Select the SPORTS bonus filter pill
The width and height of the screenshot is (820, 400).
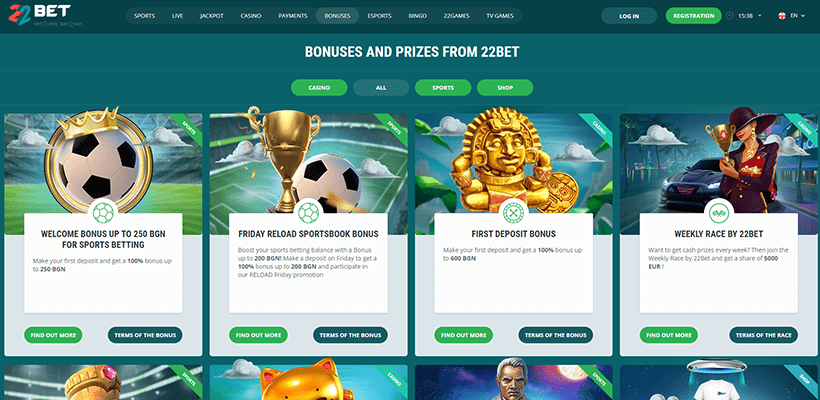[443, 88]
